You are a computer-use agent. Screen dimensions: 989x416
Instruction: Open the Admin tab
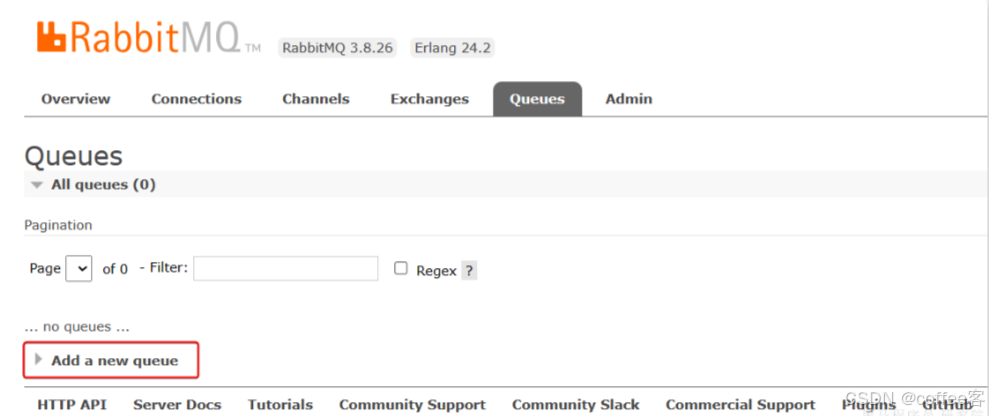click(x=629, y=99)
